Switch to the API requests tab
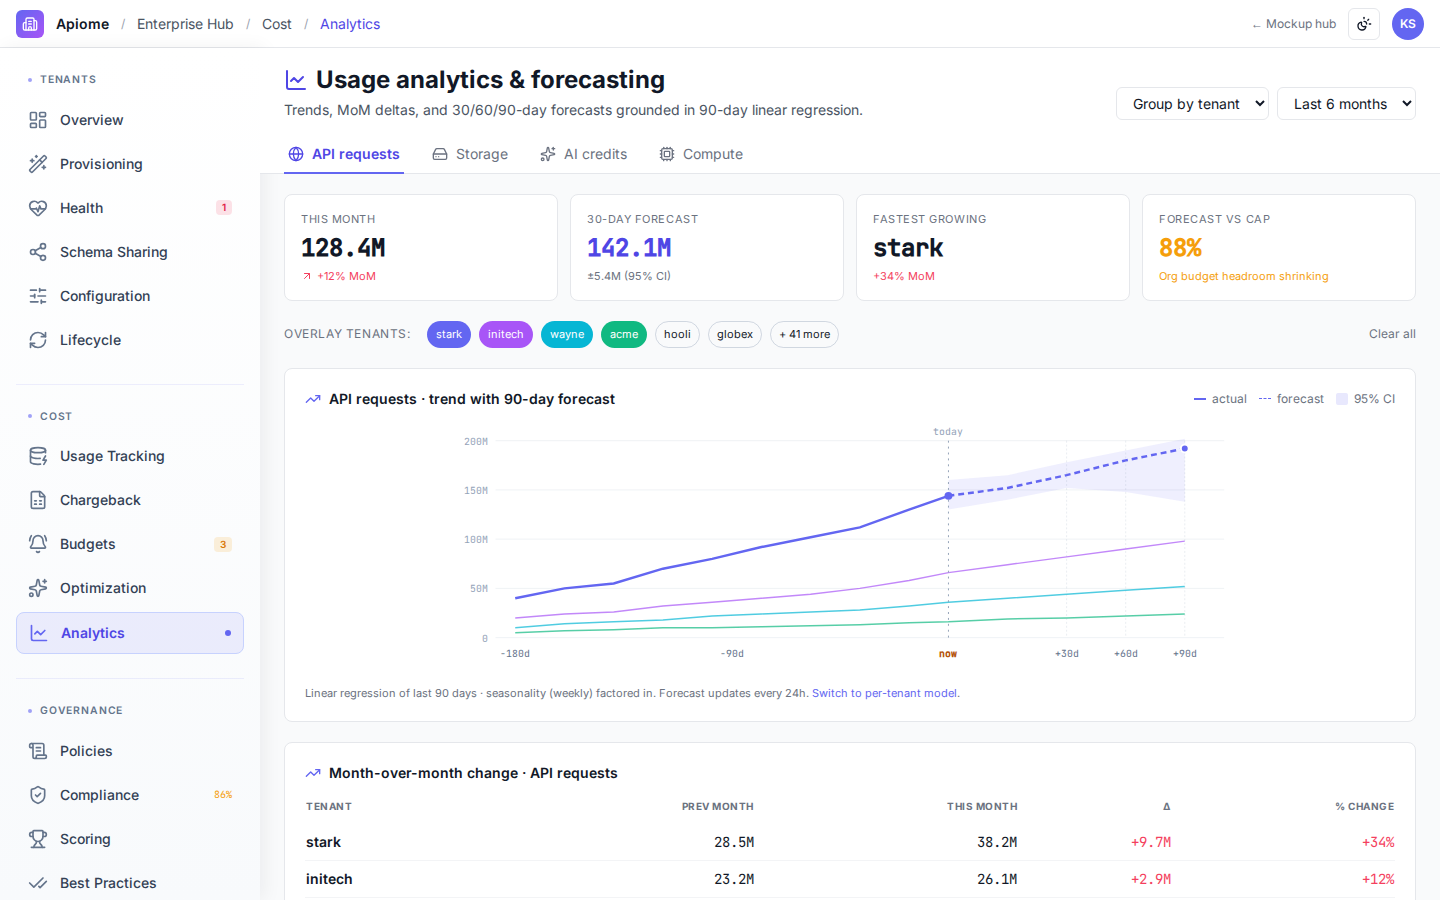The image size is (1440, 900). pos(344,154)
